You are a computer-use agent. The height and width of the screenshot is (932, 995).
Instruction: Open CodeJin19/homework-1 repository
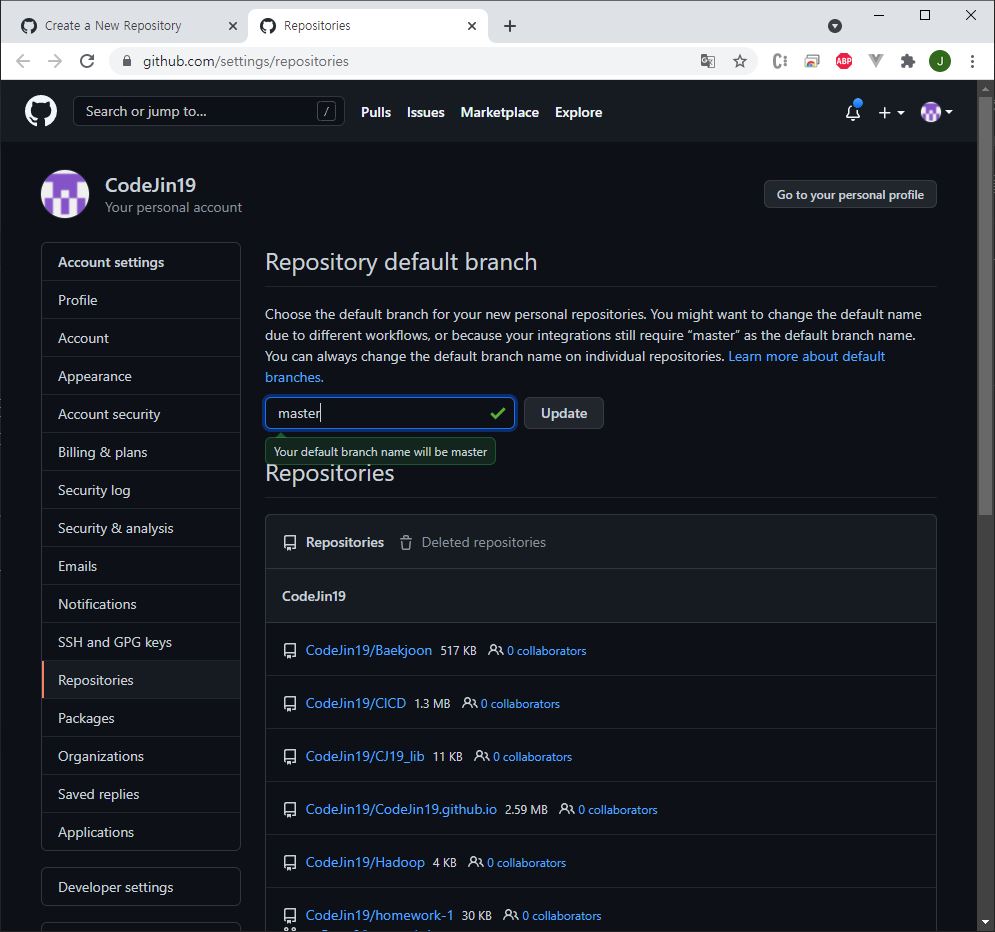pyautogui.click(x=379, y=916)
